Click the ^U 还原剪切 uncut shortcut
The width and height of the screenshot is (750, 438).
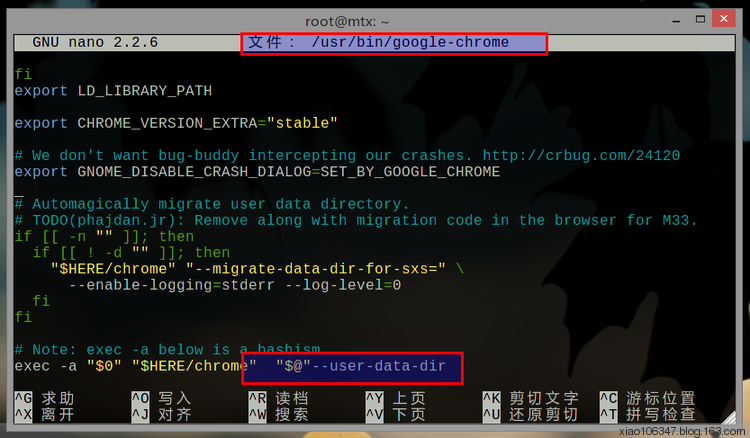point(531,414)
